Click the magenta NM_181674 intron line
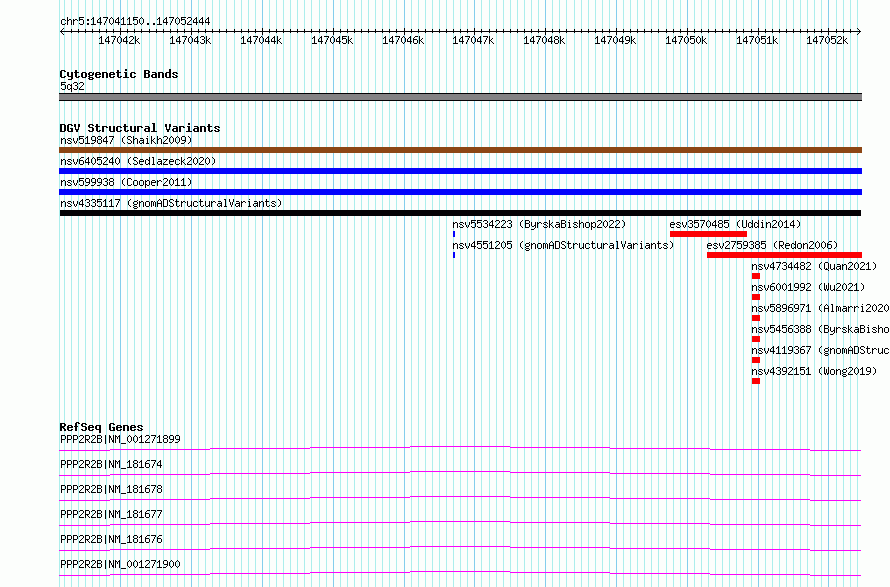Image resolution: width=890 pixels, height=587 pixels. [x=460, y=473]
